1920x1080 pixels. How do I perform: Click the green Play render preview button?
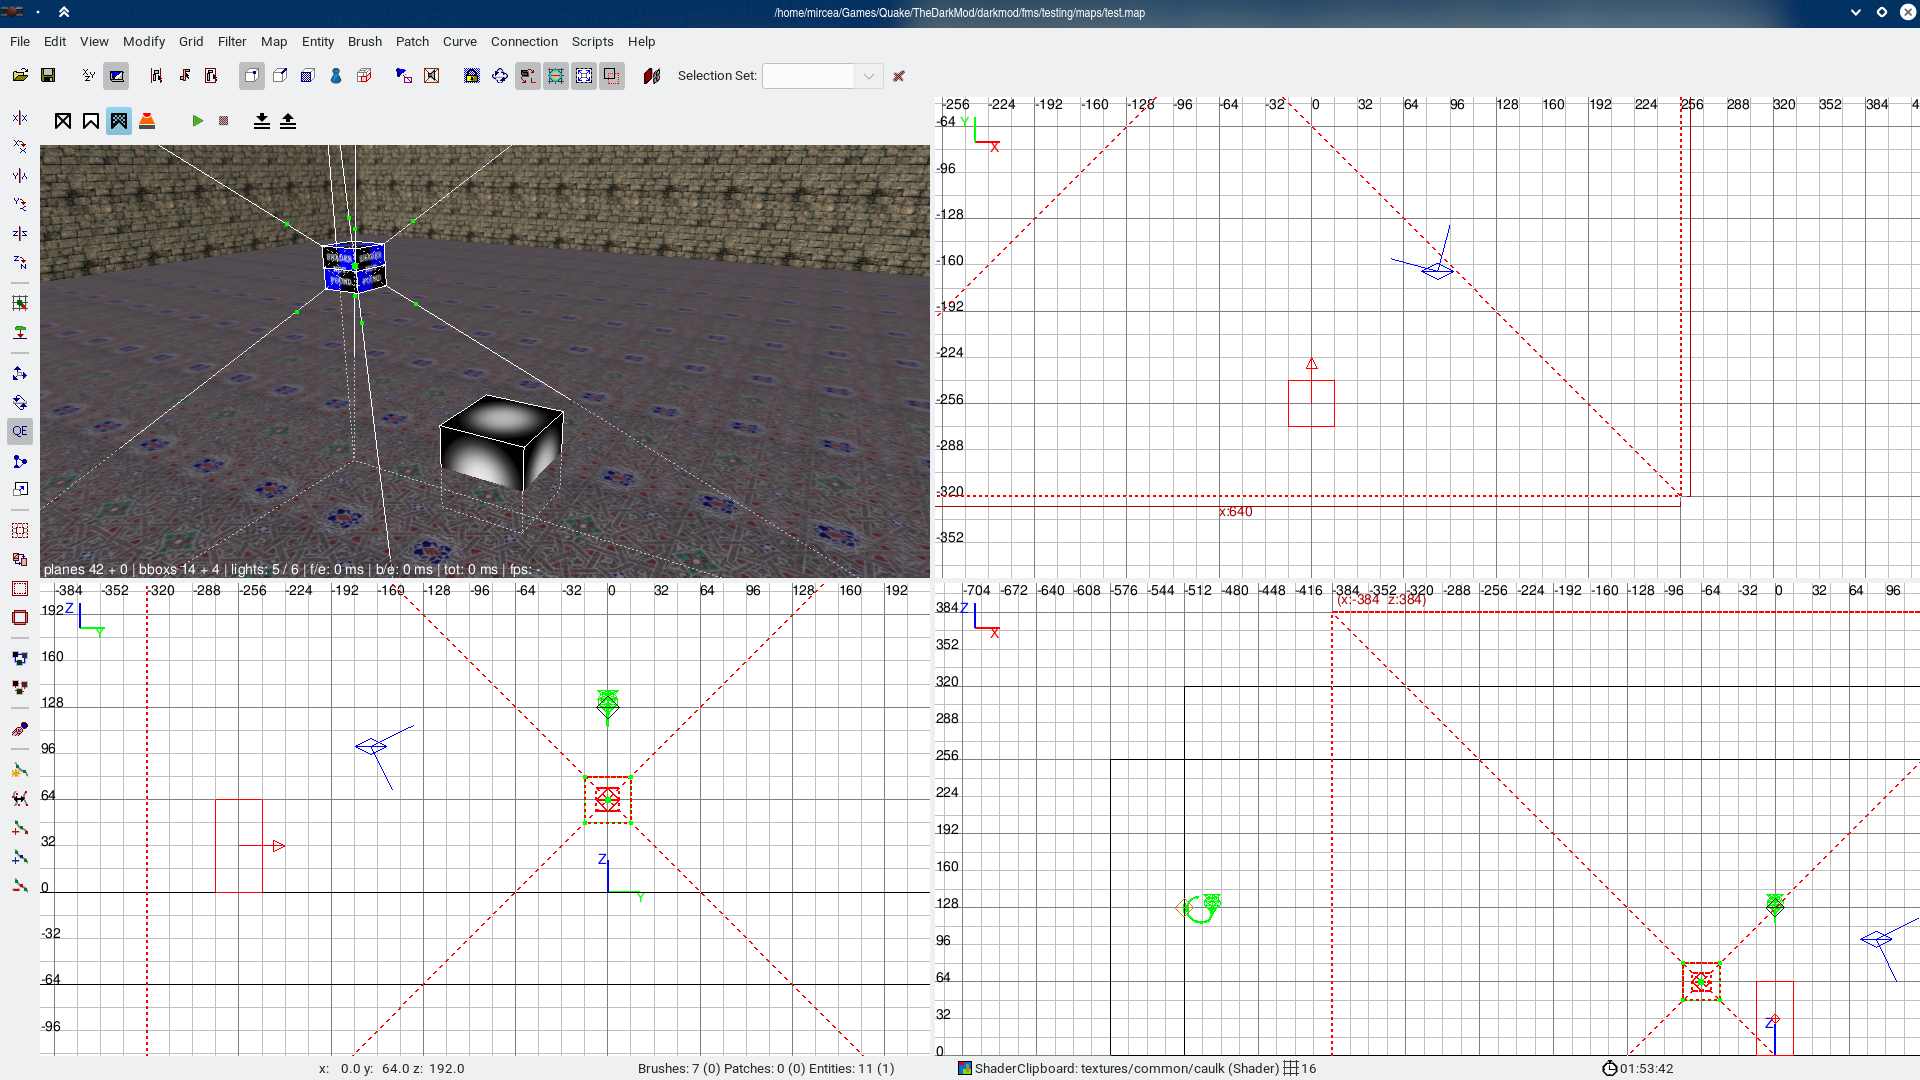click(198, 121)
